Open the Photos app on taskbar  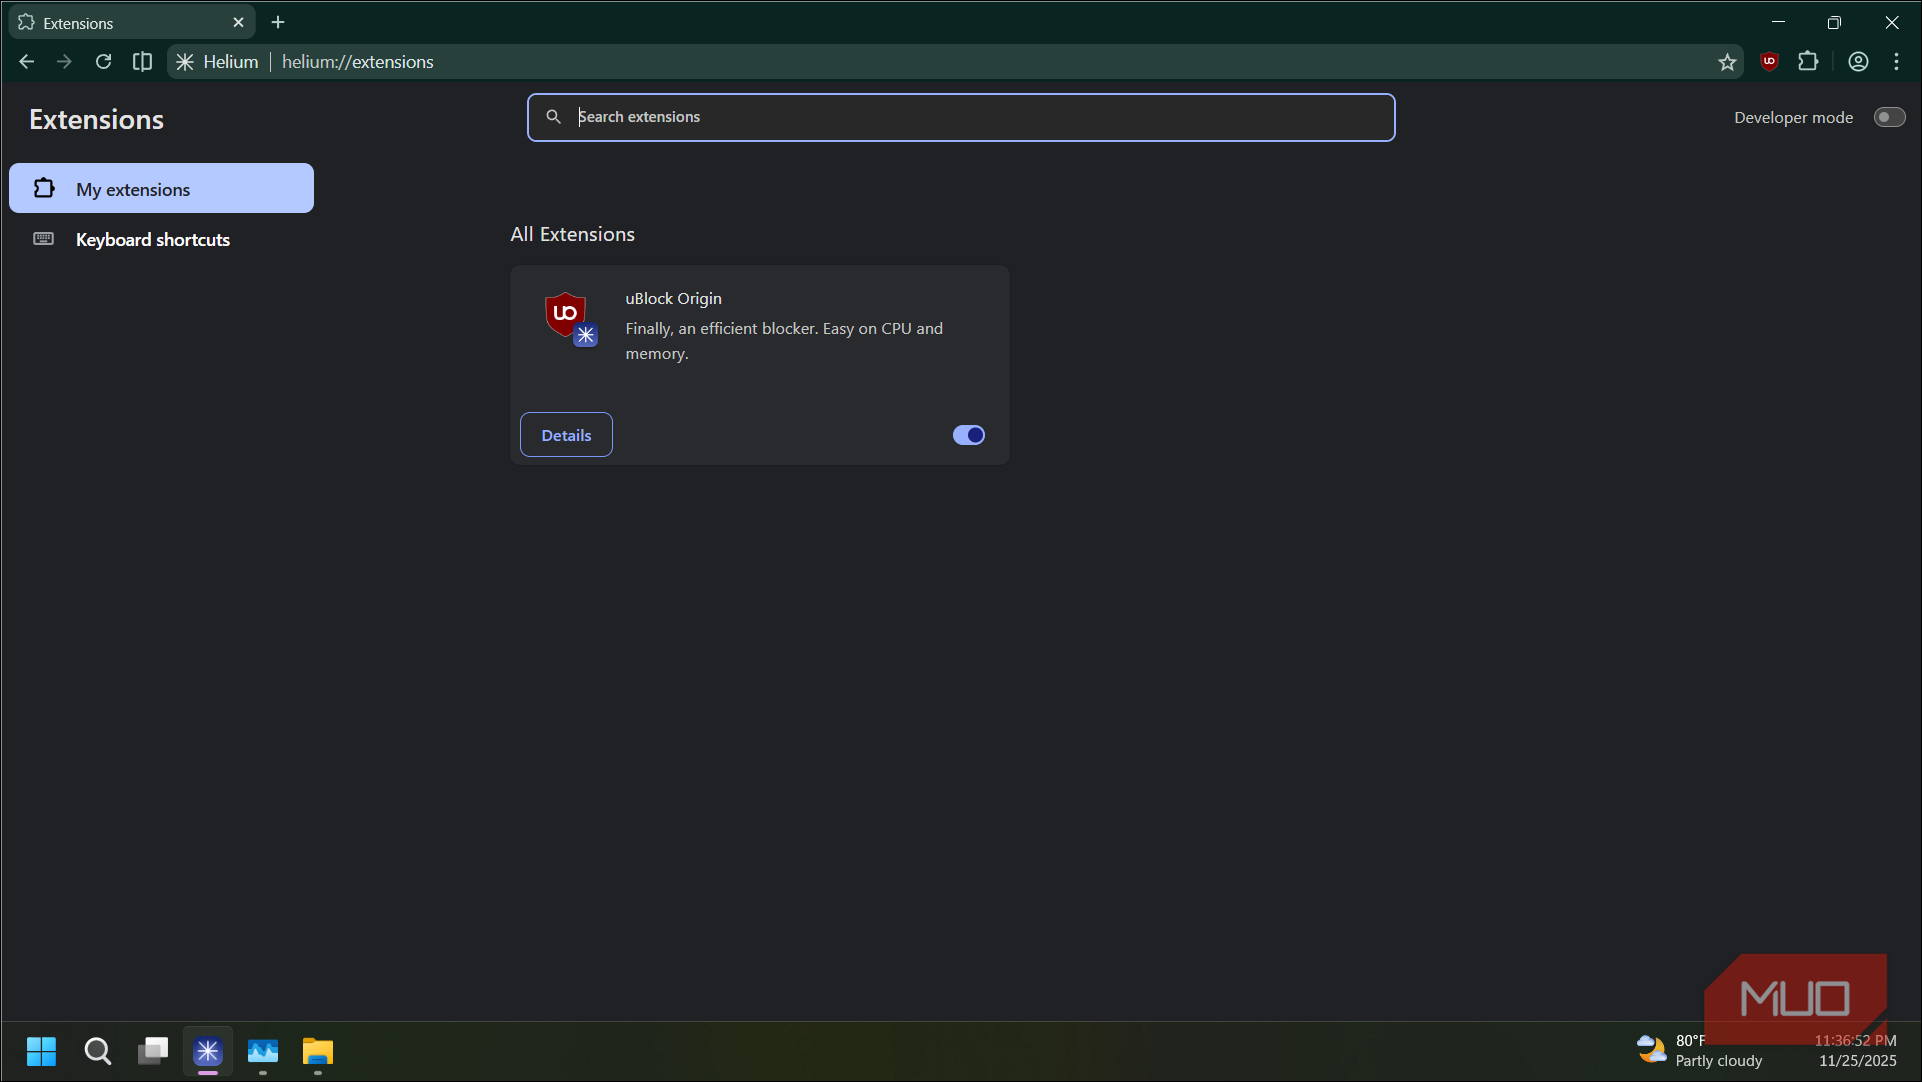[263, 1051]
